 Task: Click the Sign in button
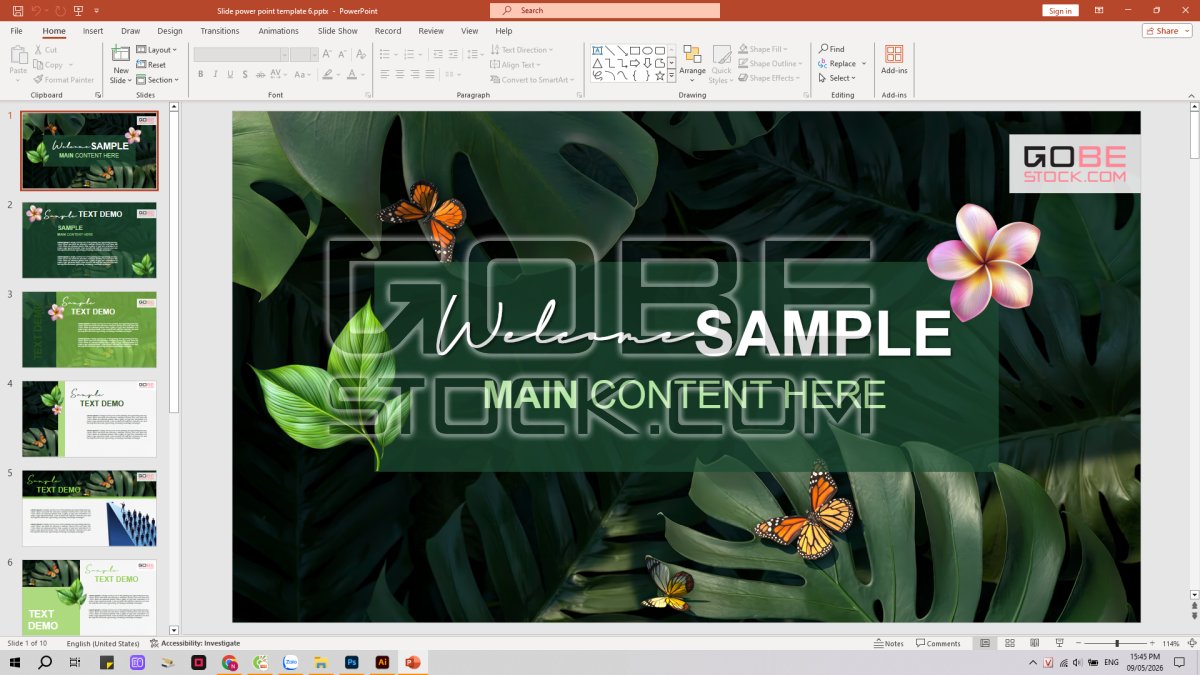click(x=1060, y=10)
